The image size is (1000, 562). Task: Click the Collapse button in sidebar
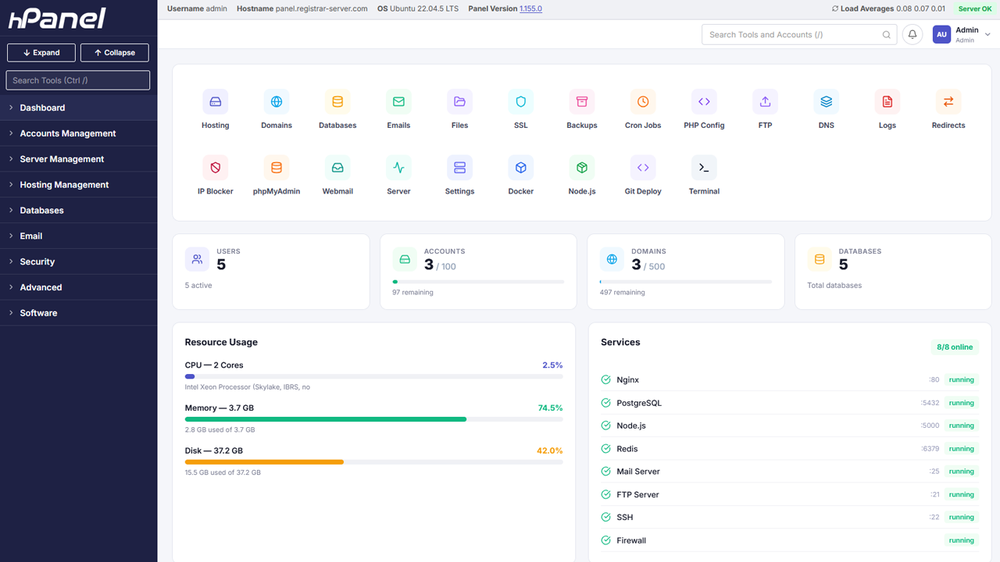click(114, 52)
